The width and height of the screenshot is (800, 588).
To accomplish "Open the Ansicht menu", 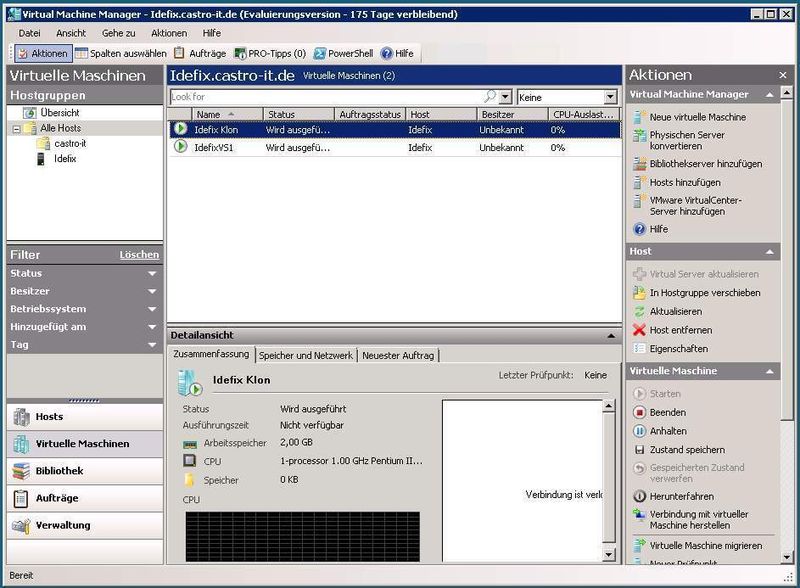I will coord(70,33).
